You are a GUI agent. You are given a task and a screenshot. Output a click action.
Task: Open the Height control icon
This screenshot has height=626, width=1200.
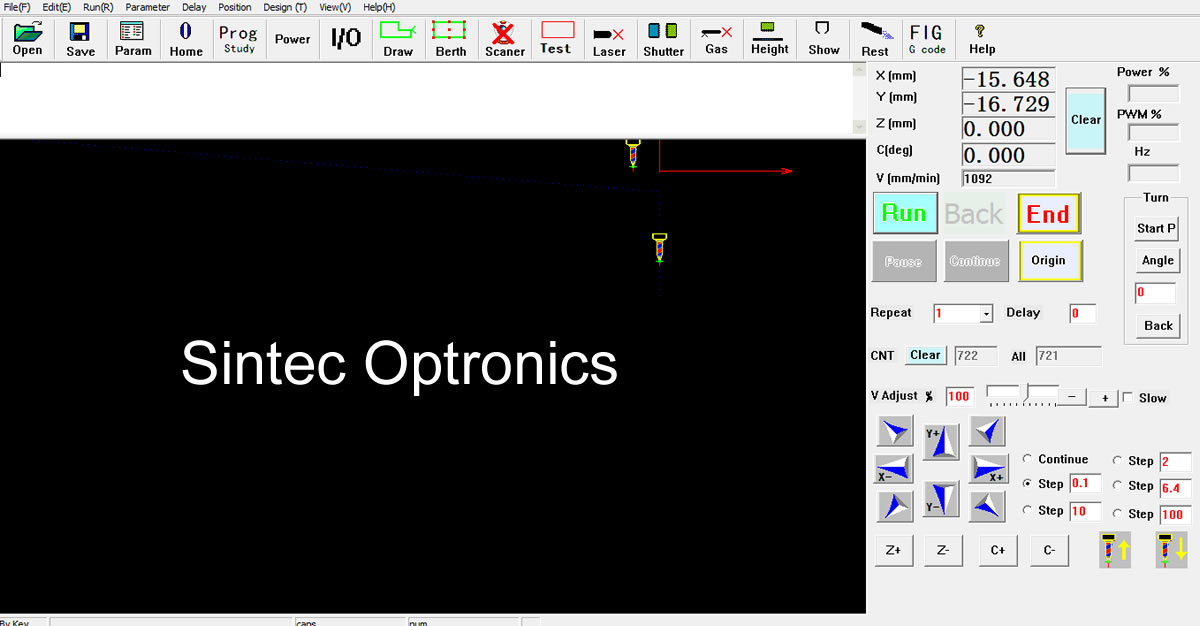770,39
